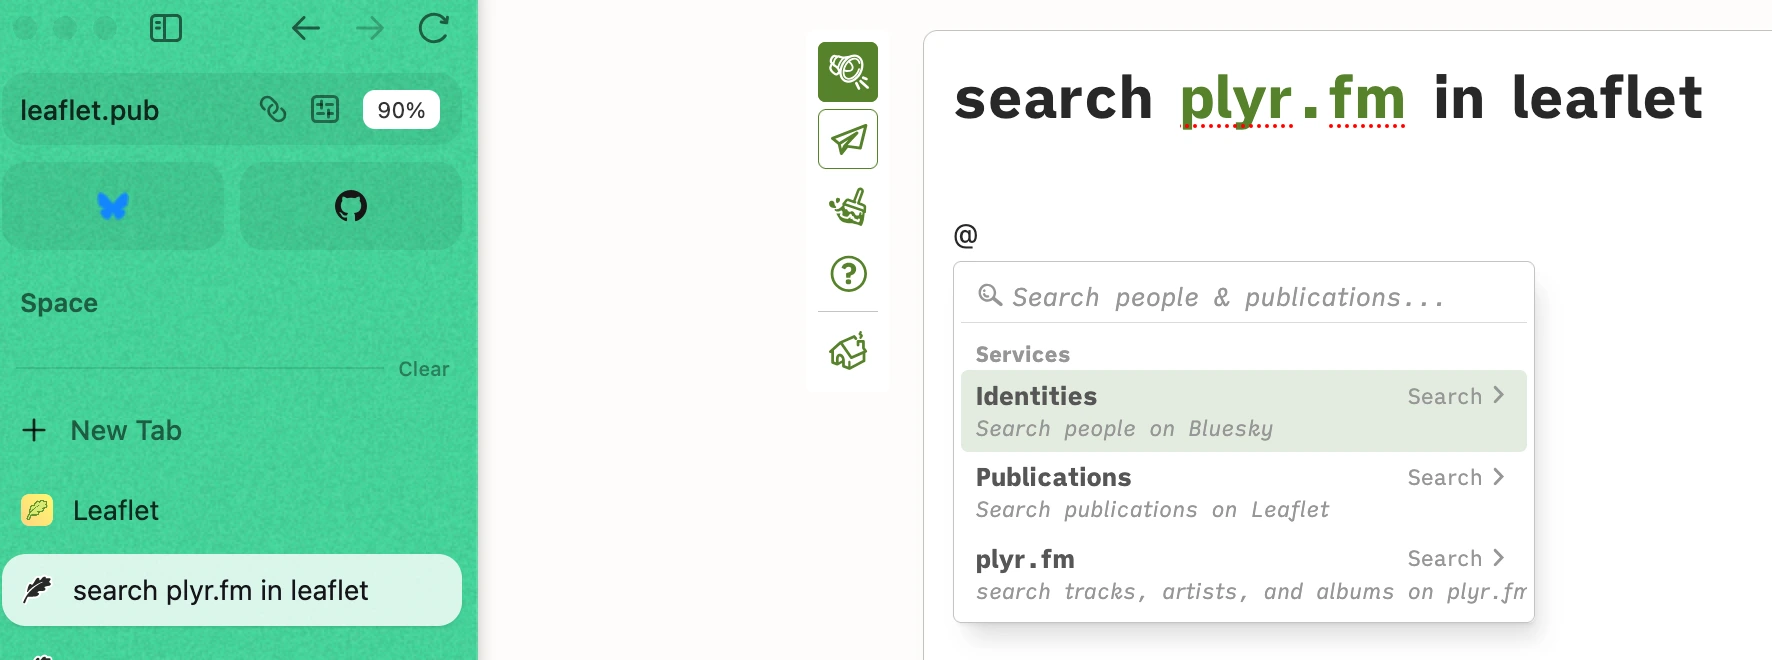
Task: Clear the Space tabs
Action: click(x=424, y=369)
